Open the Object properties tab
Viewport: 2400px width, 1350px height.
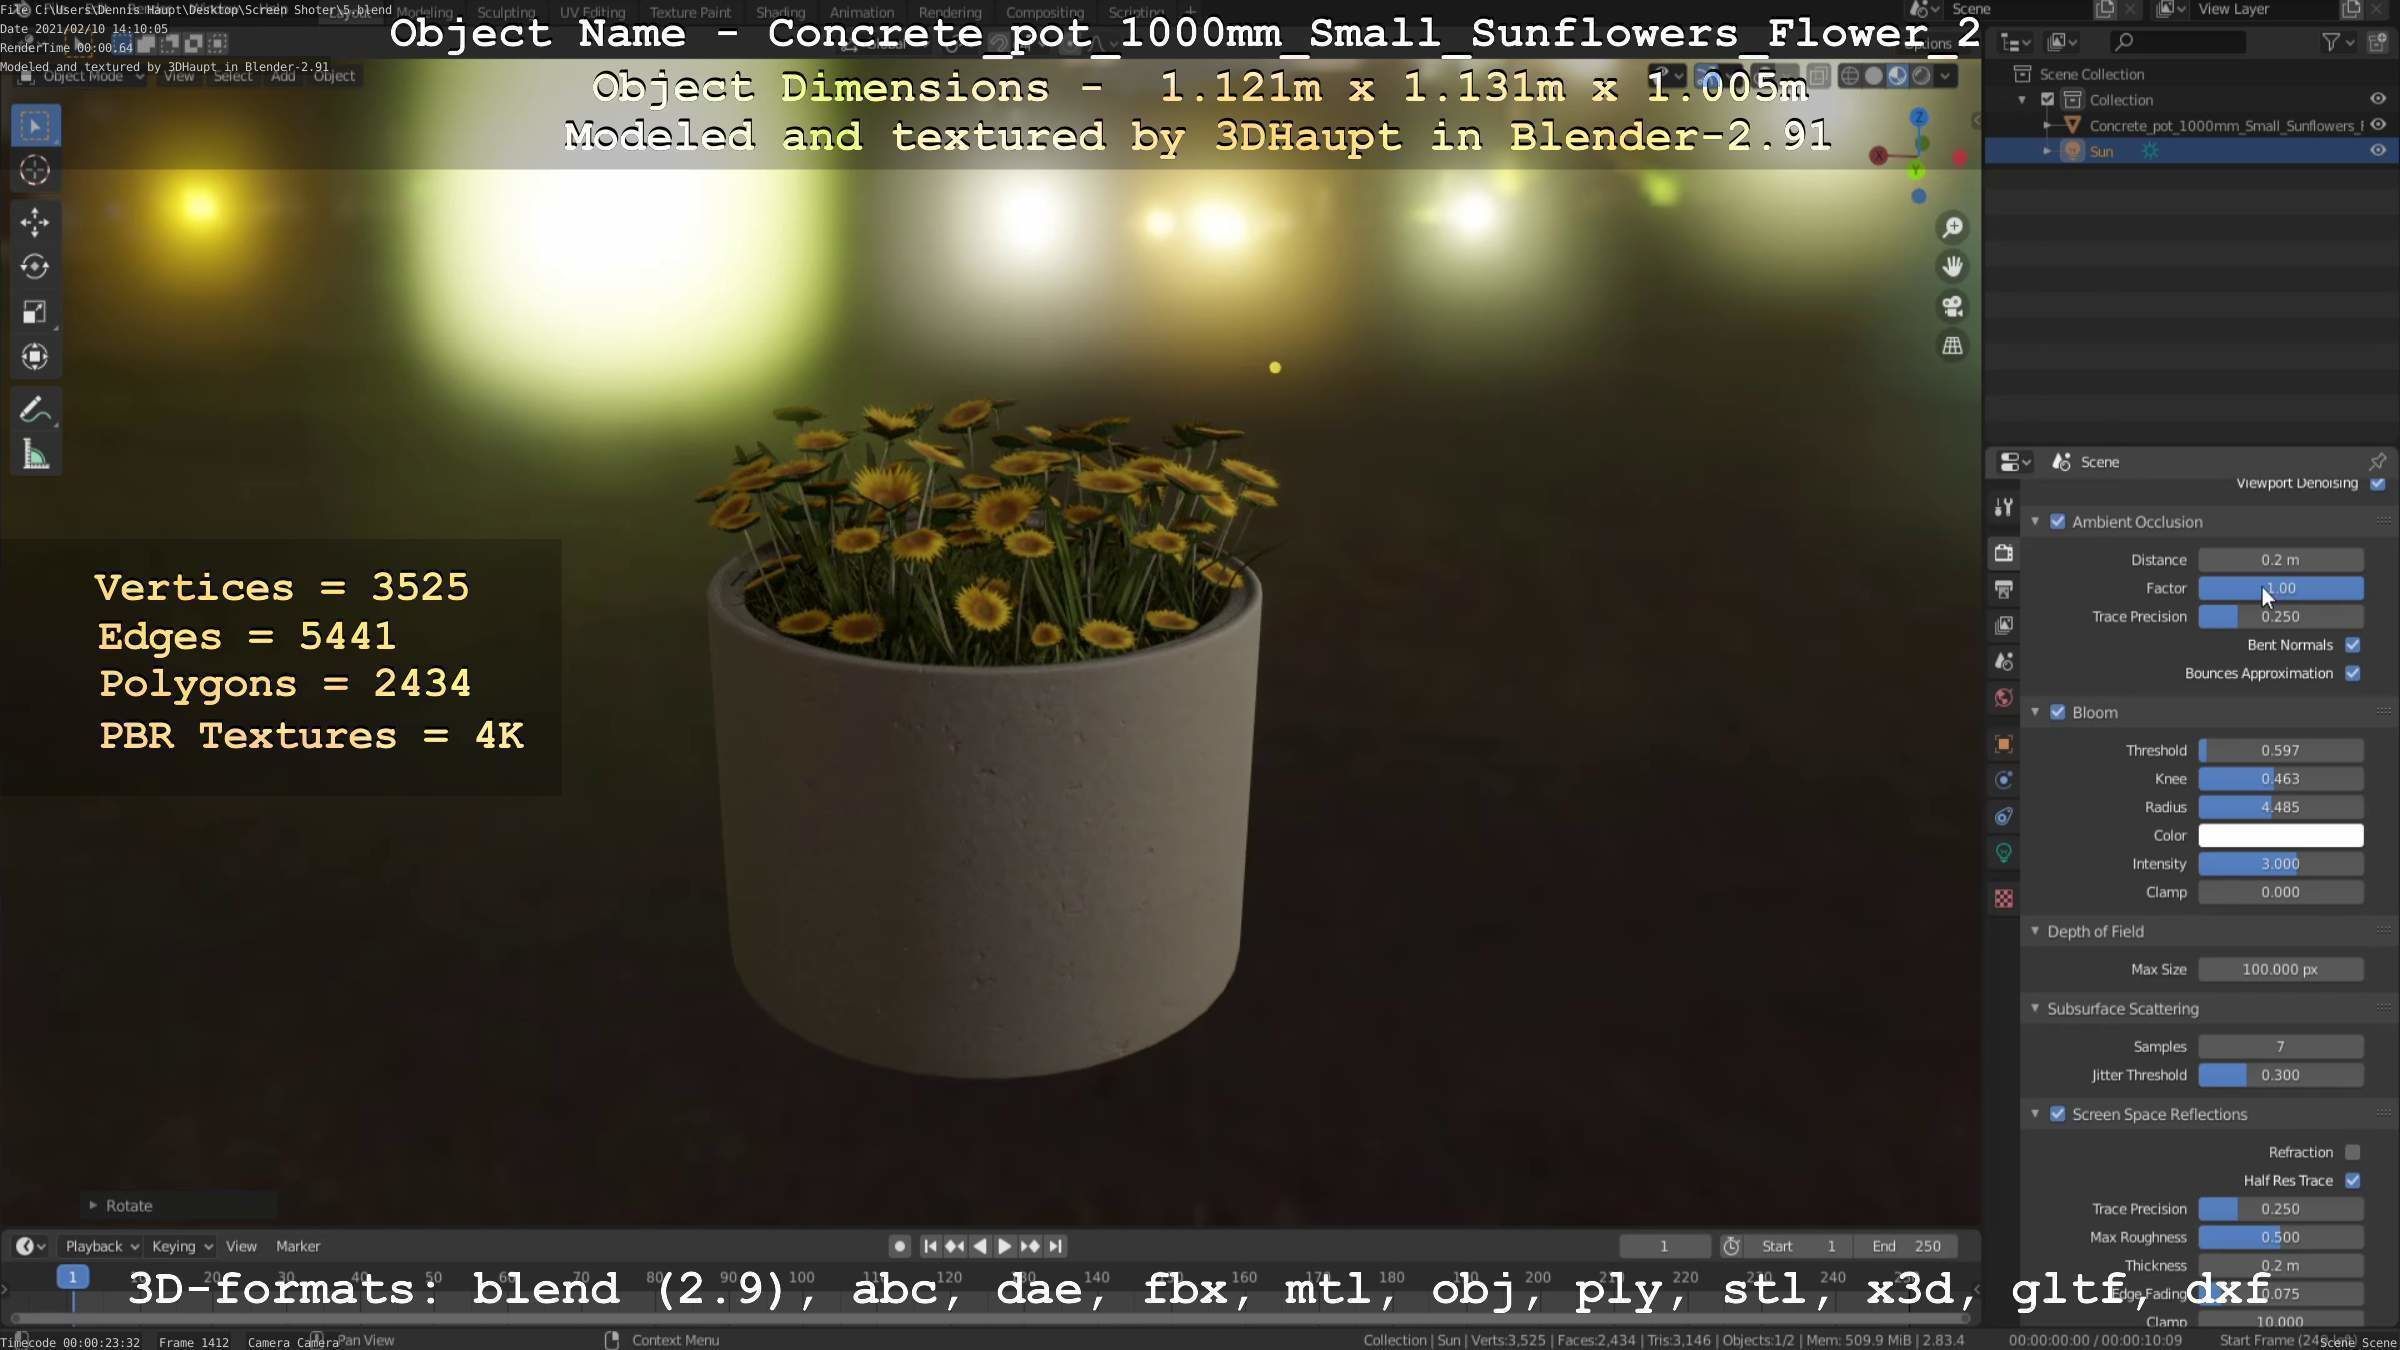point(2003,744)
